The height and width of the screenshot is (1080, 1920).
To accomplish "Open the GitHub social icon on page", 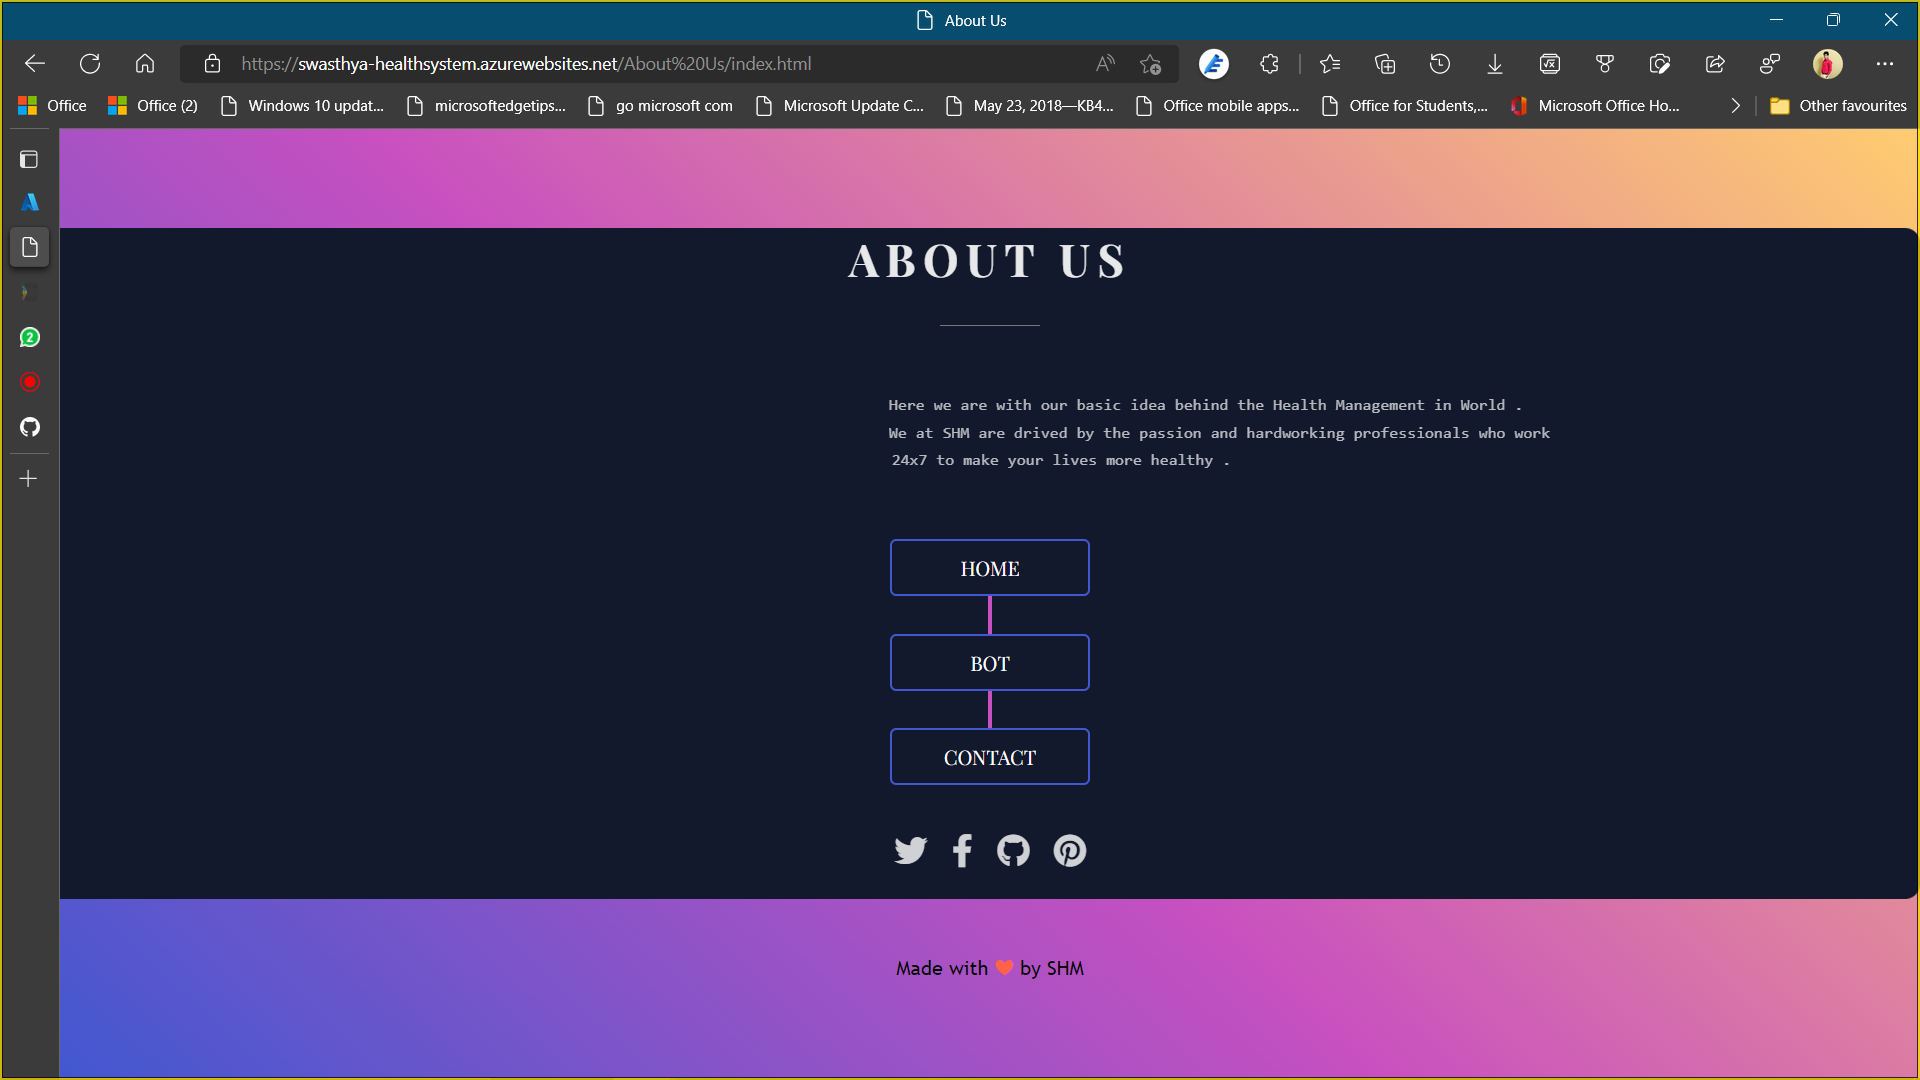I will (1013, 851).
